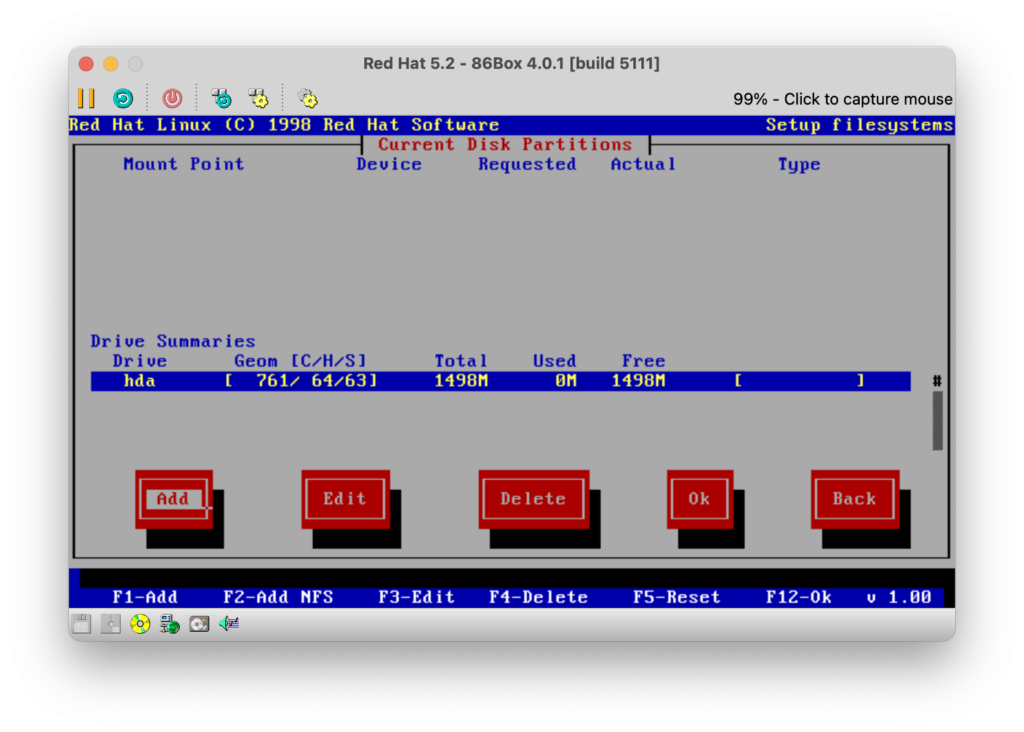Image resolution: width=1024 pixels, height=732 pixels.
Task: Send Ctrl+Alt+Esc via the toolbar icon
Action: (x=259, y=99)
